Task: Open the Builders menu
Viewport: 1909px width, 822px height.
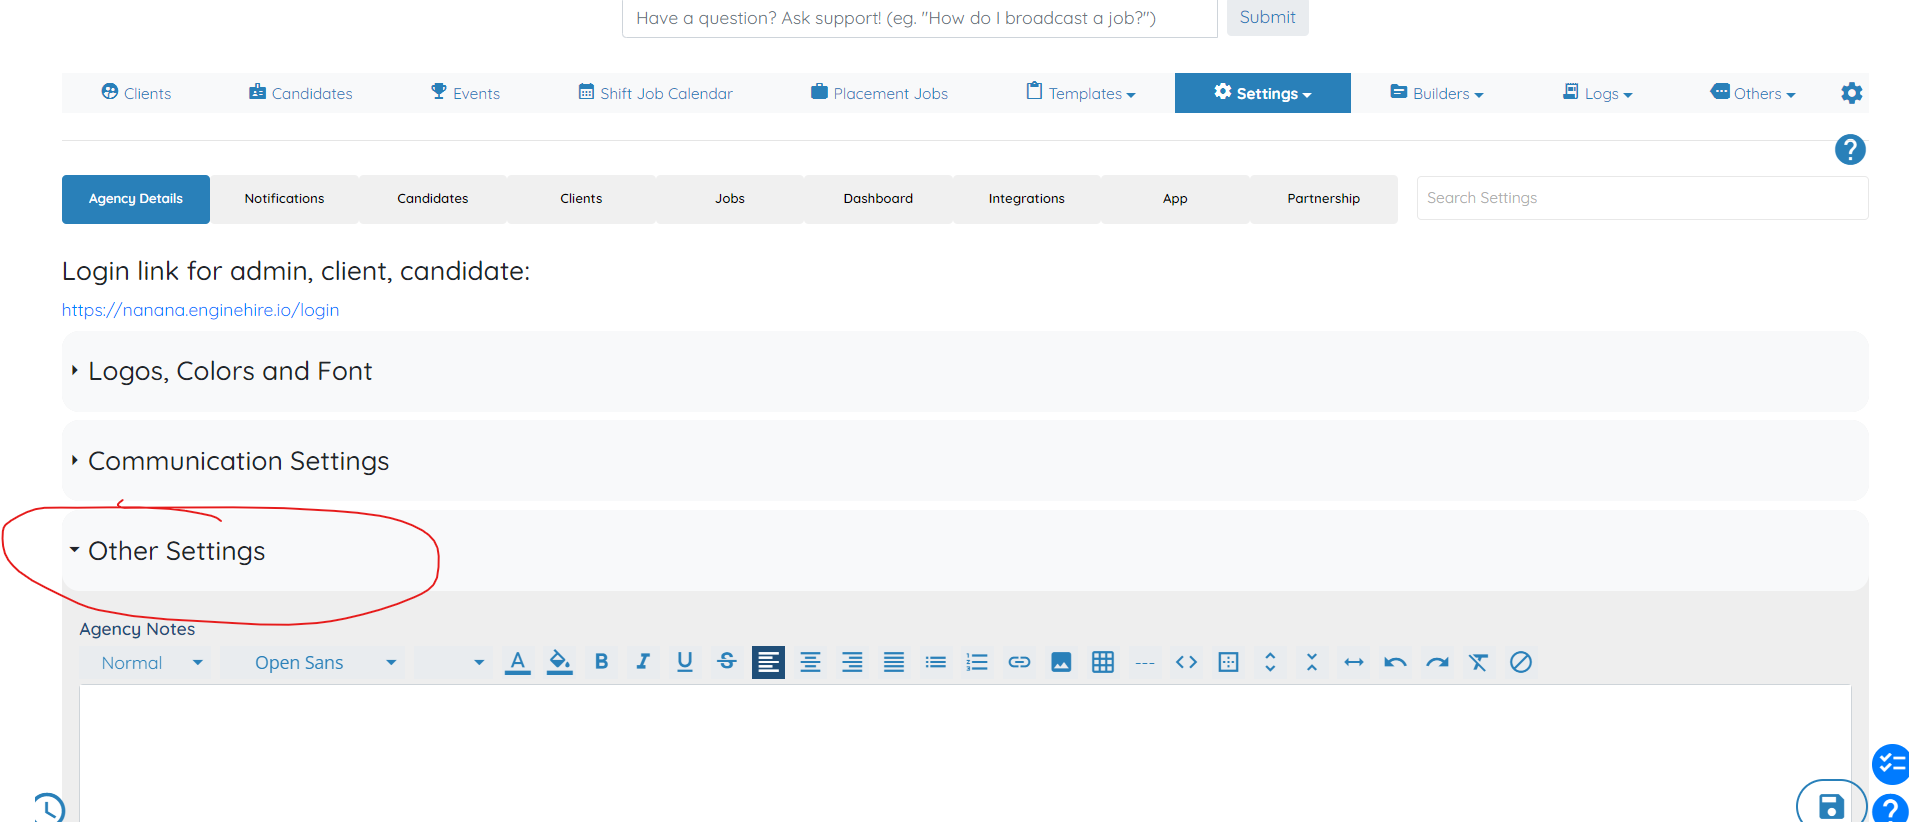Action: point(1437,93)
